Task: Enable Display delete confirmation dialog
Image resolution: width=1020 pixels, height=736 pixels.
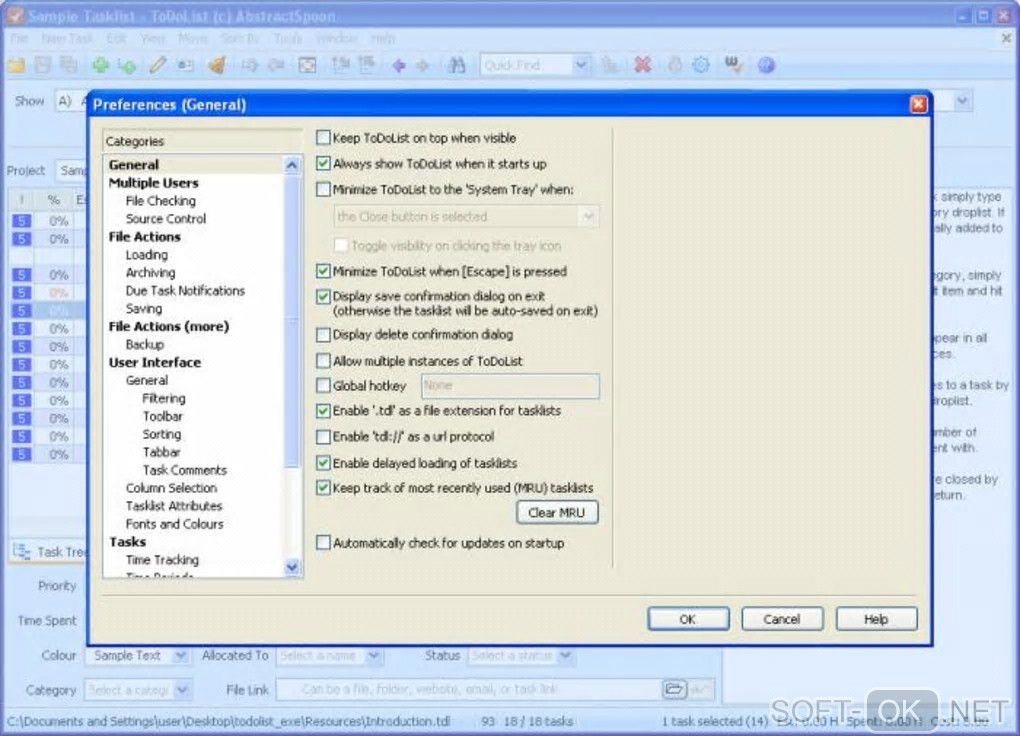Action: tap(323, 334)
